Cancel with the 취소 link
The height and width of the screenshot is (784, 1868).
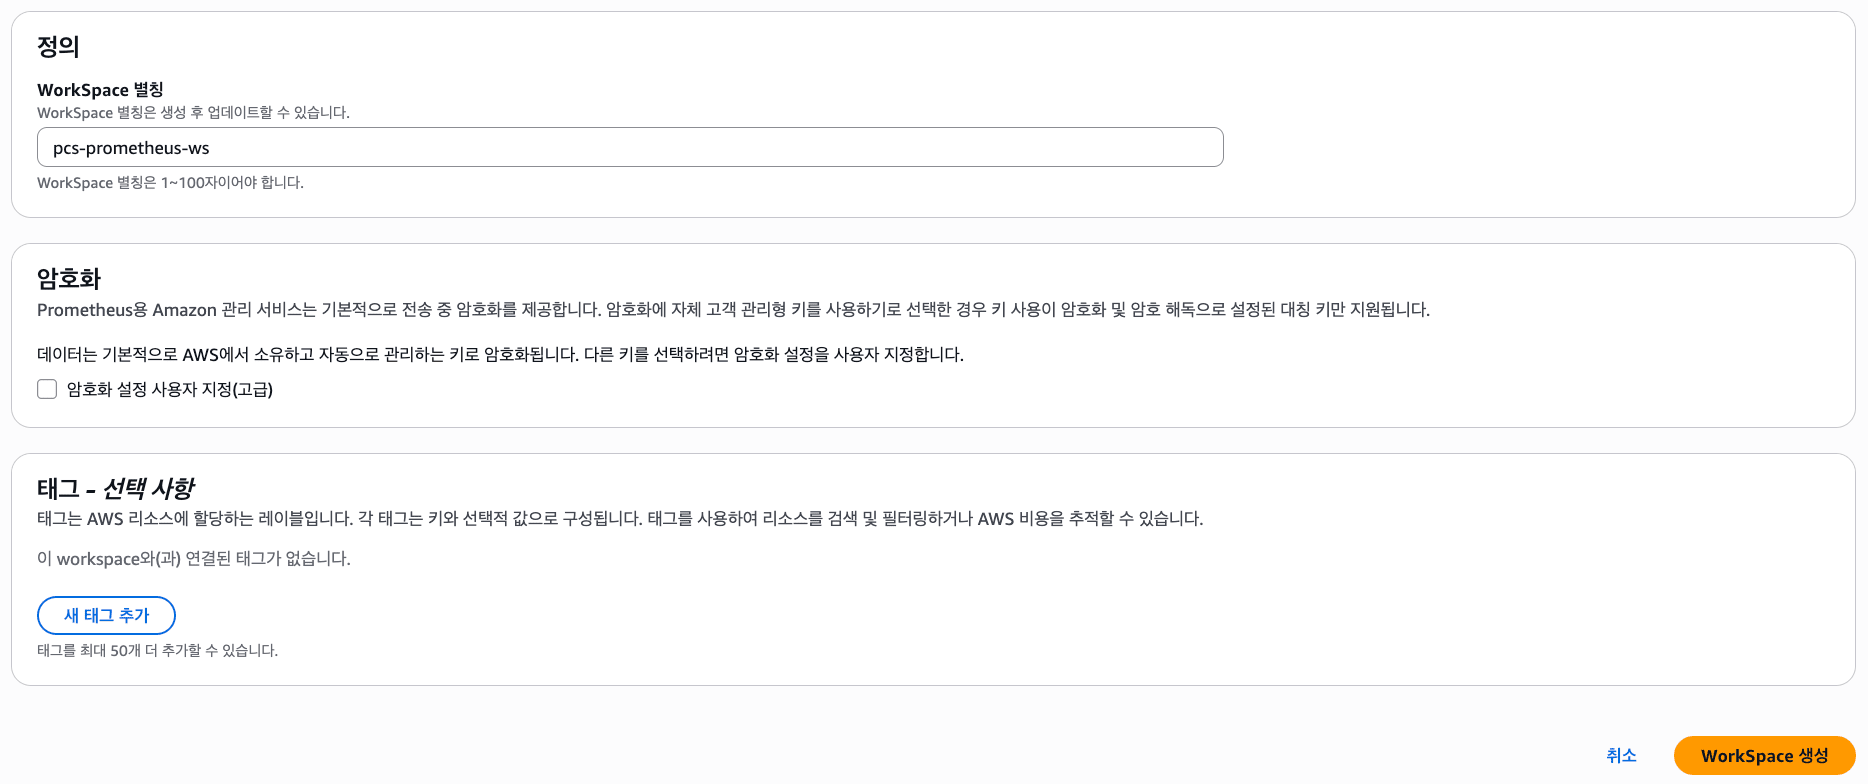click(1621, 755)
